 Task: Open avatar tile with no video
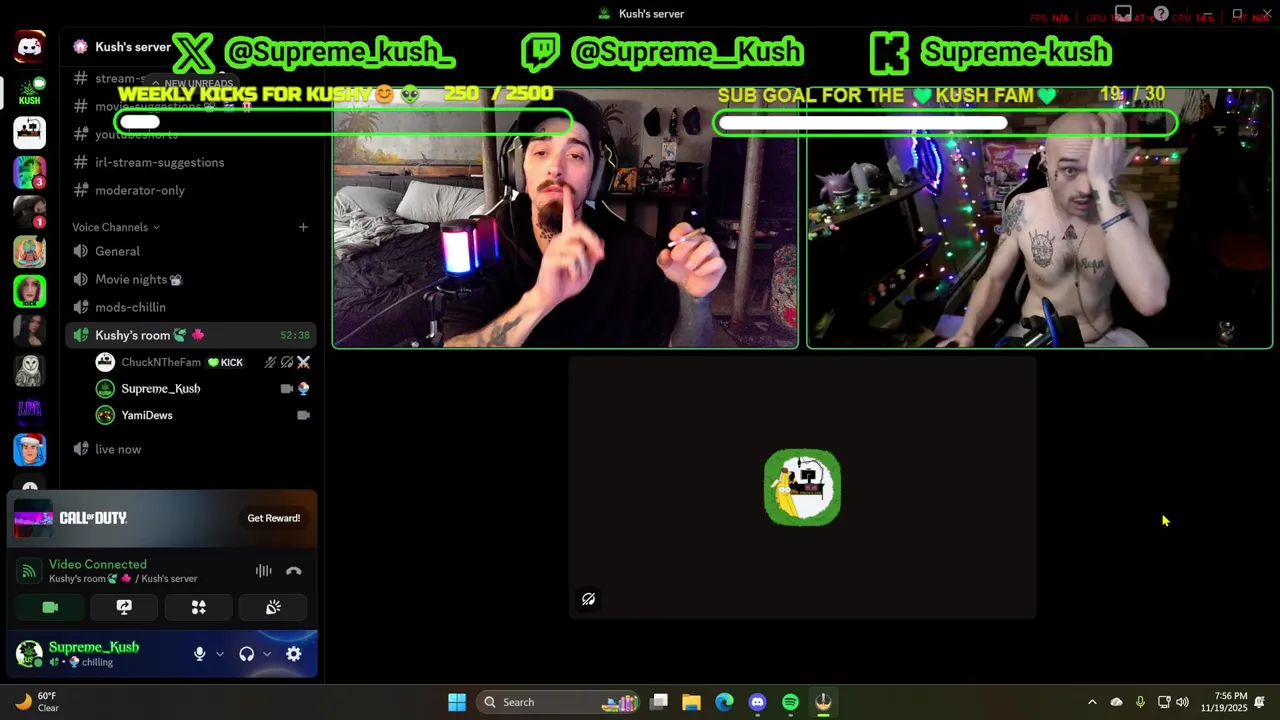[x=802, y=488]
